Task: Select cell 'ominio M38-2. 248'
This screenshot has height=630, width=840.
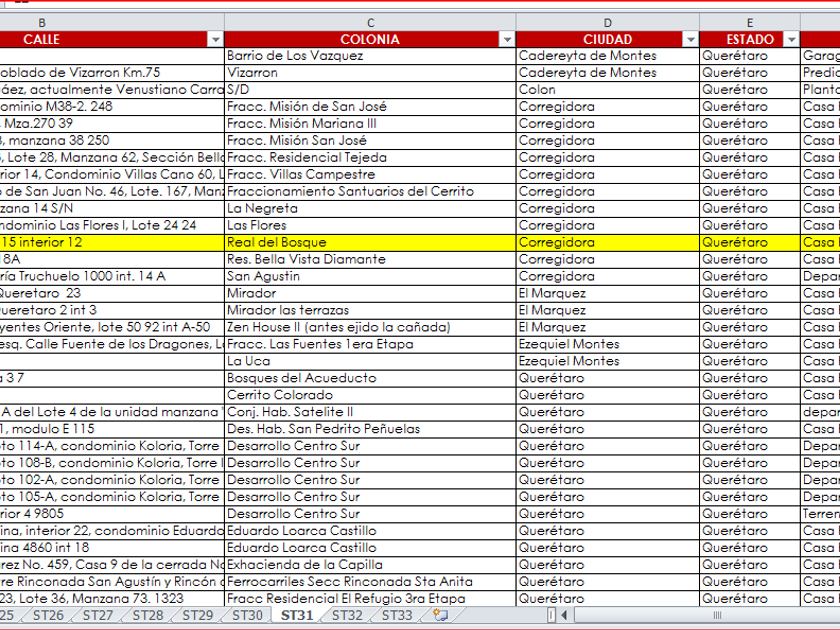Action: 111,107
